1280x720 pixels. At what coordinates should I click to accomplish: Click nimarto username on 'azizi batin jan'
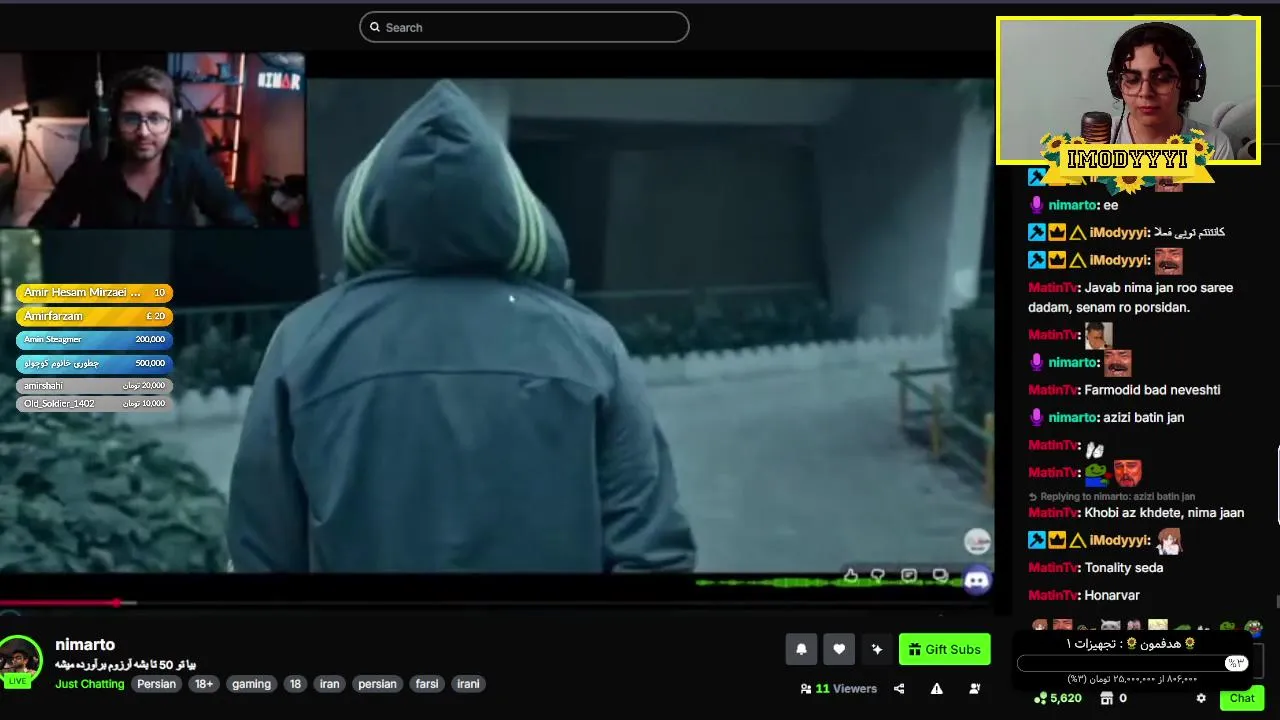[1073, 417]
